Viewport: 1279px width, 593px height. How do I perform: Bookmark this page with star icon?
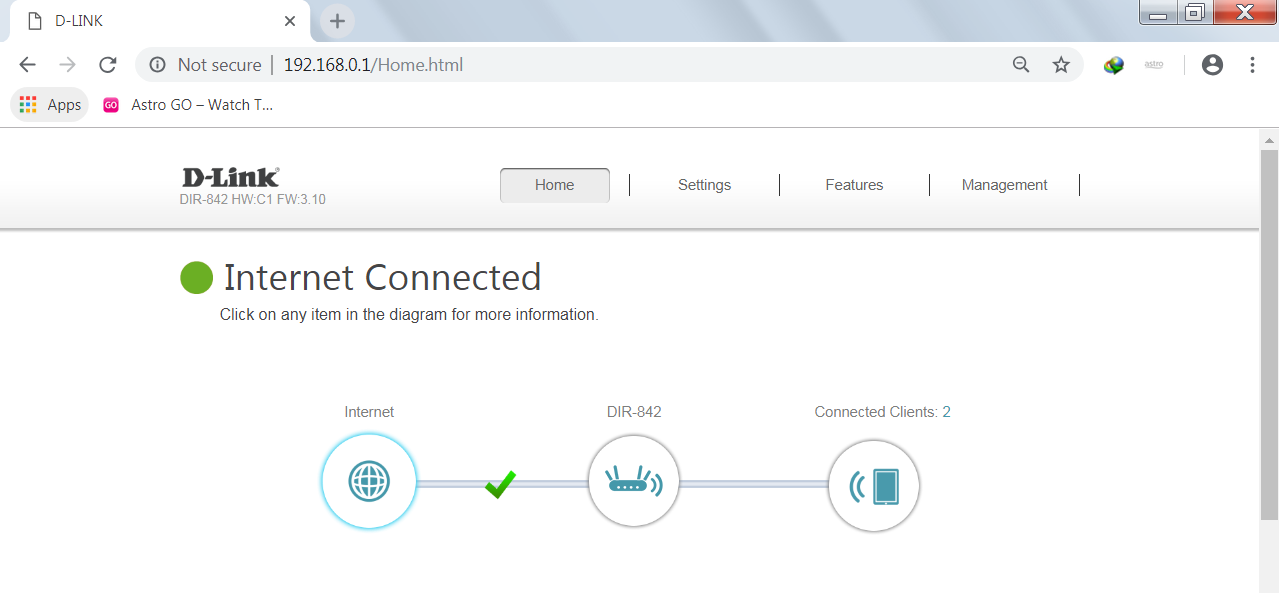tap(1061, 65)
